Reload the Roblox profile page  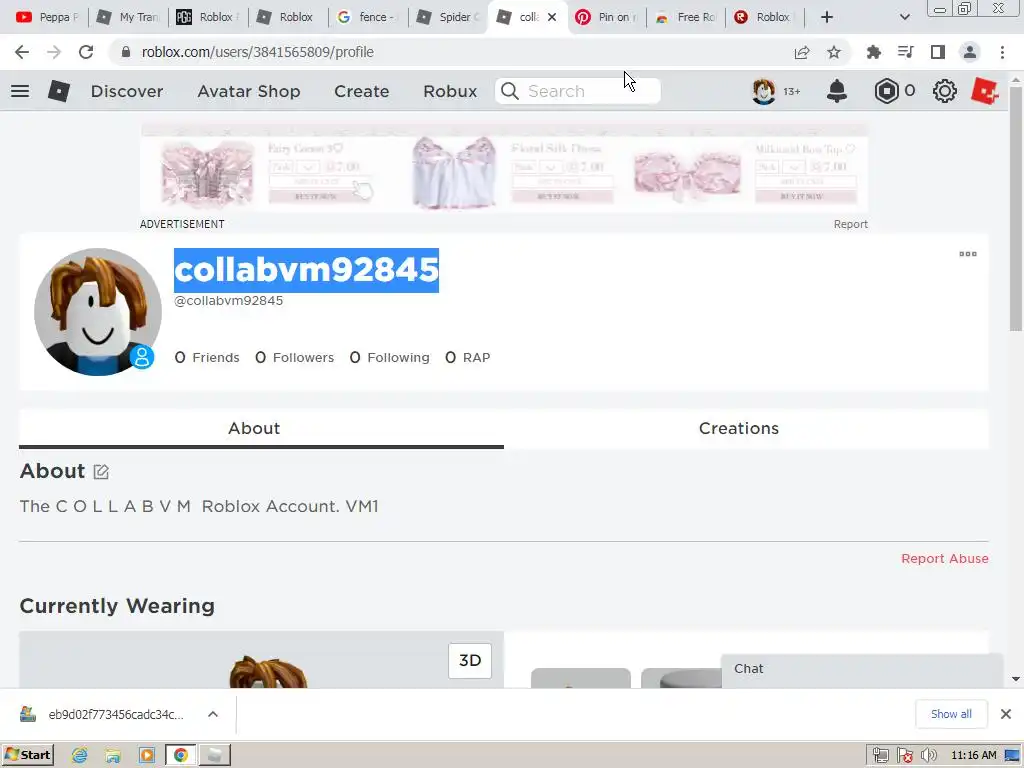(x=86, y=52)
